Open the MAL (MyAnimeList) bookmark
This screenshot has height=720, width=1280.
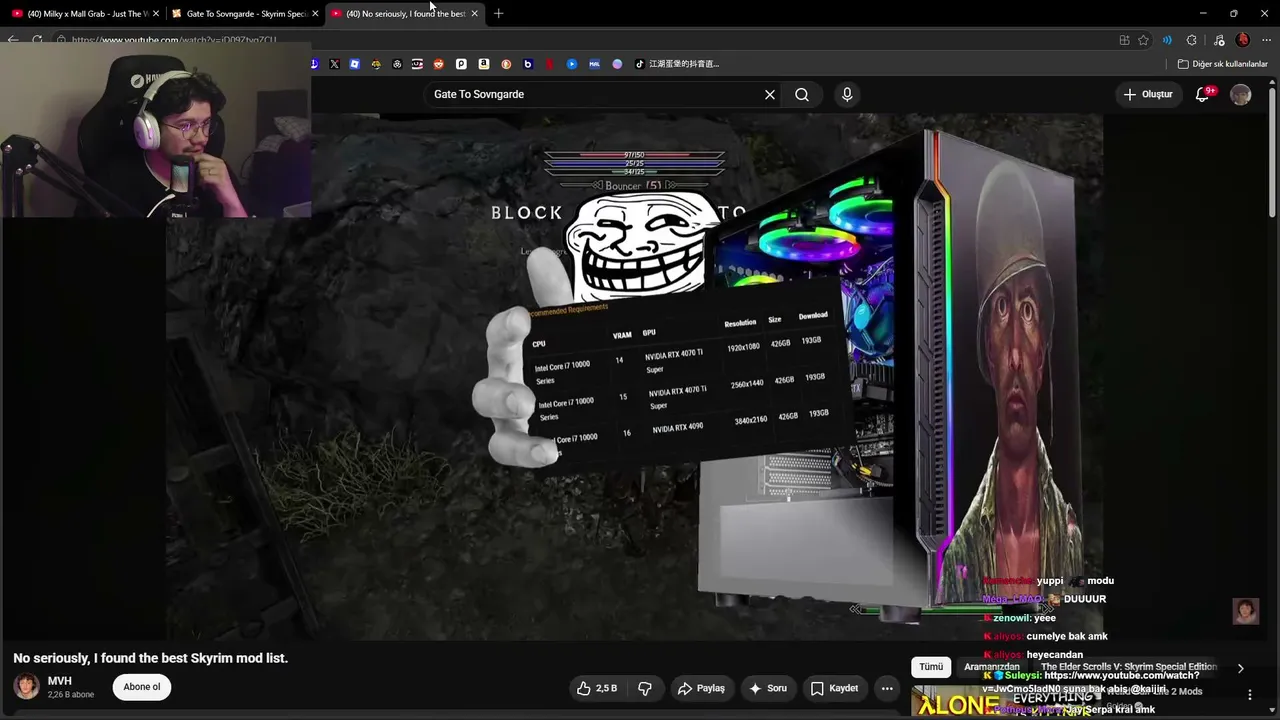594,64
